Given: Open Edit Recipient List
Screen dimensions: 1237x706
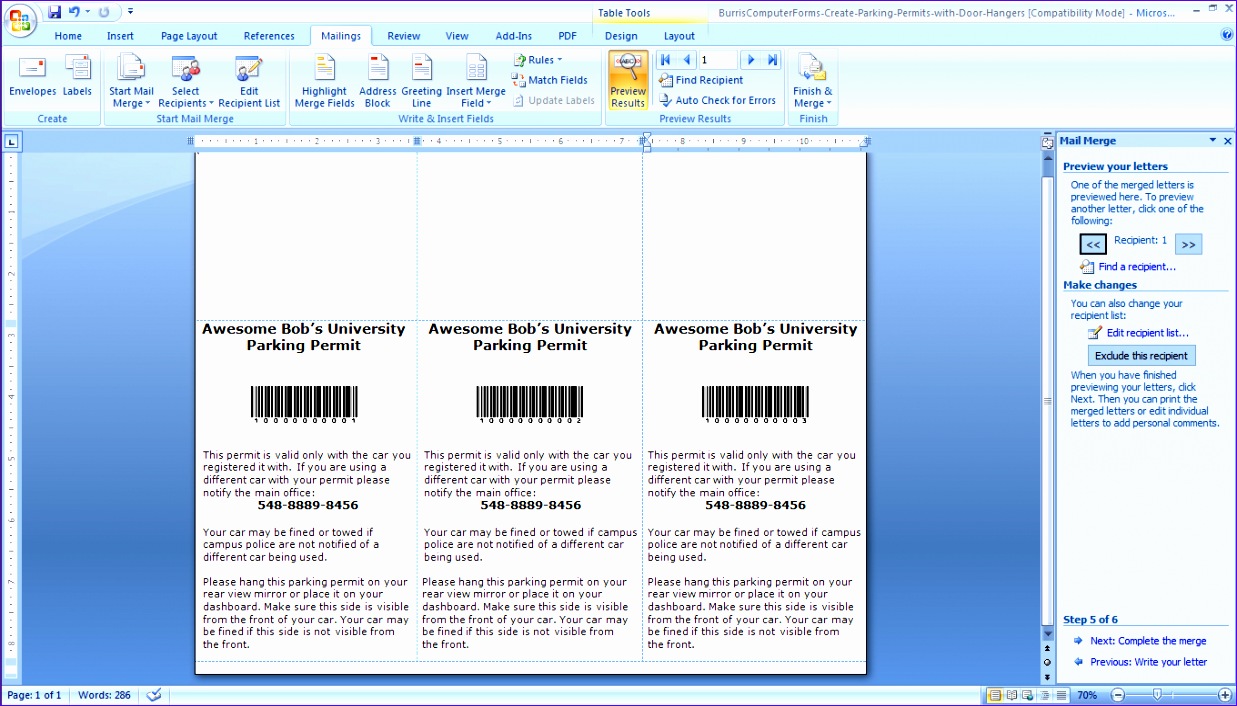Looking at the screenshot, I should (249, 82).
